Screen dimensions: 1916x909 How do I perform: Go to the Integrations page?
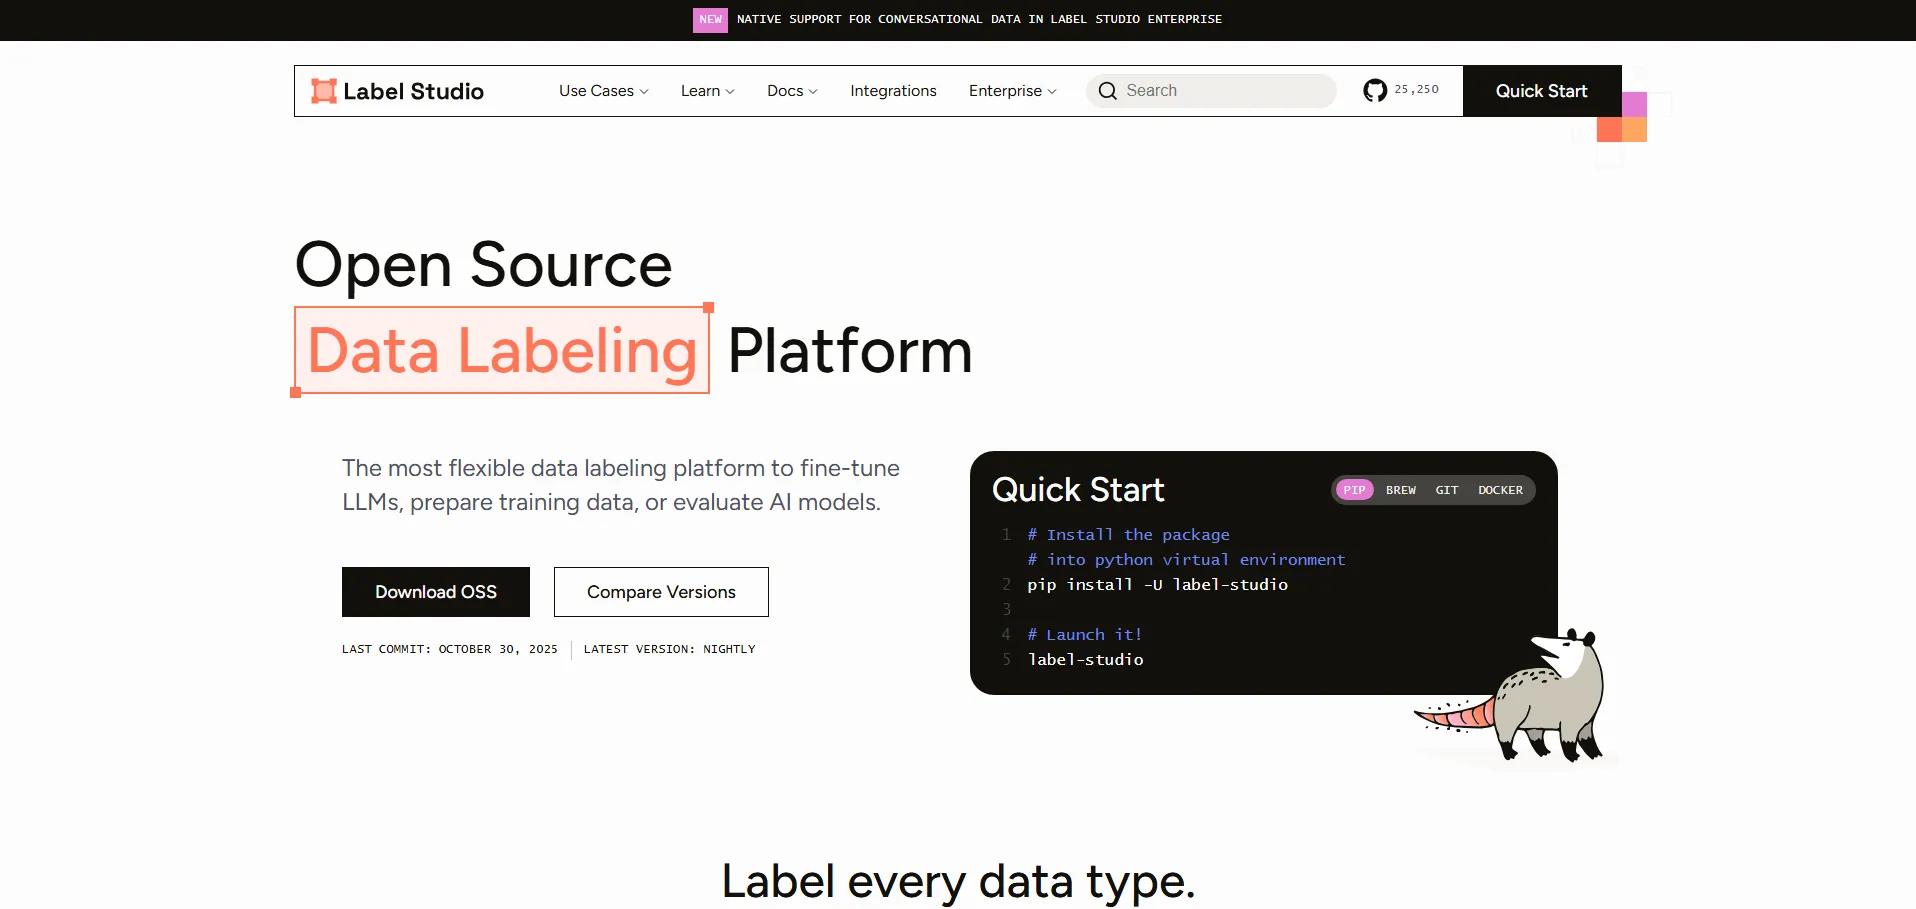tap(893, 91)
